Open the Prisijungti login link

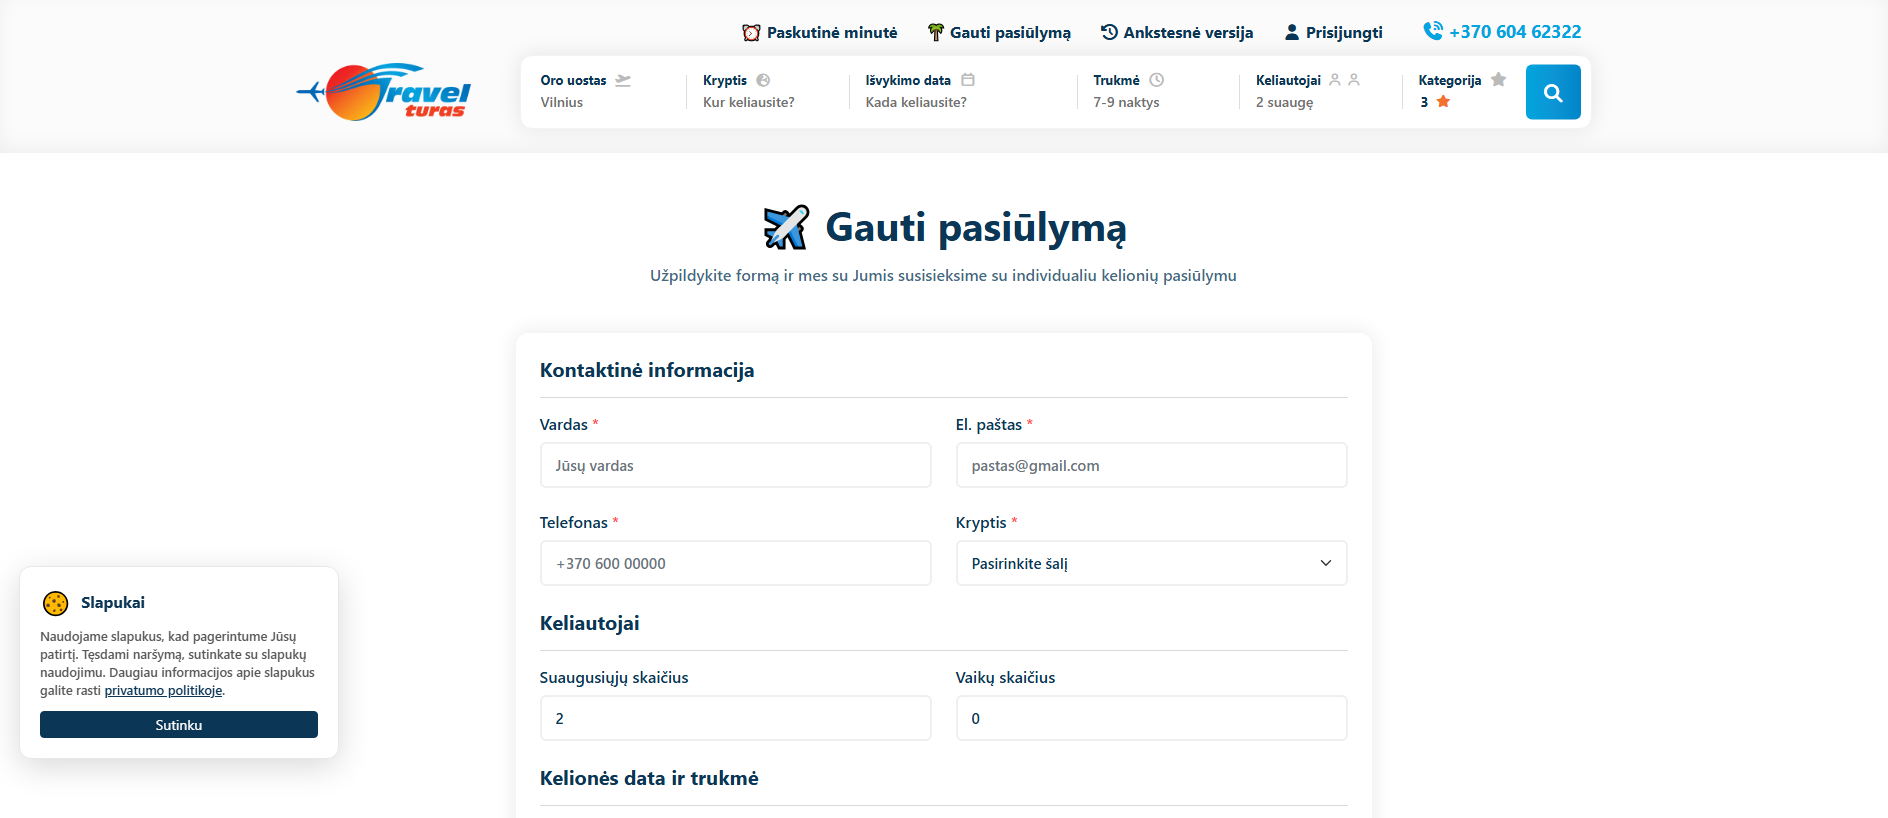pos(1333,32)
